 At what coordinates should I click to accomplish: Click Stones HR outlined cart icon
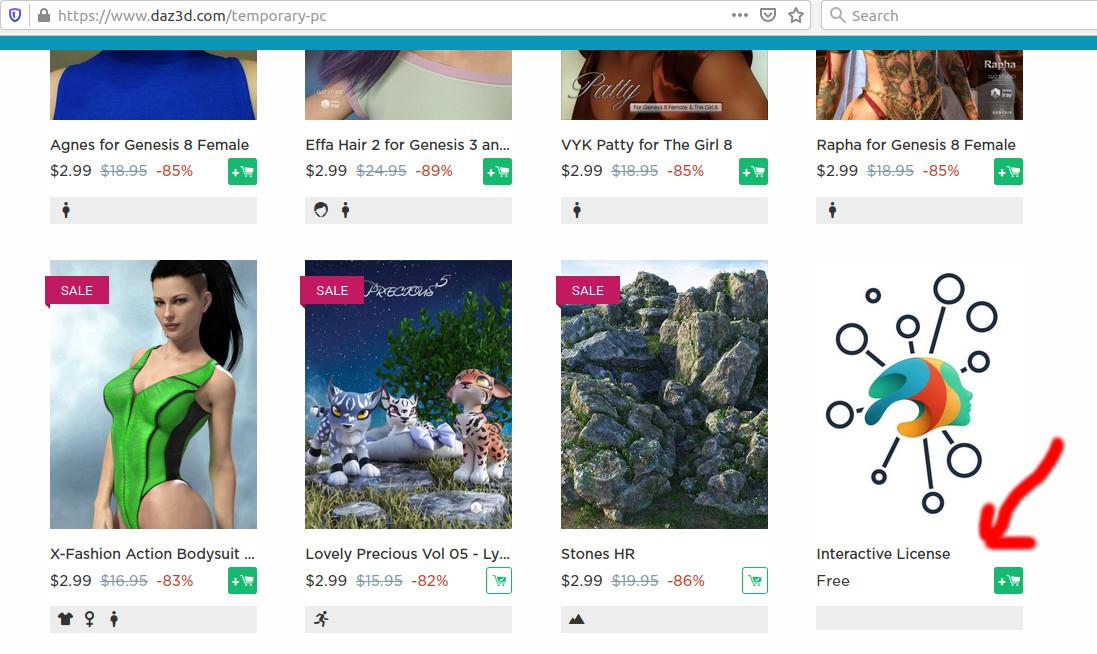click(x=755, y=581)
